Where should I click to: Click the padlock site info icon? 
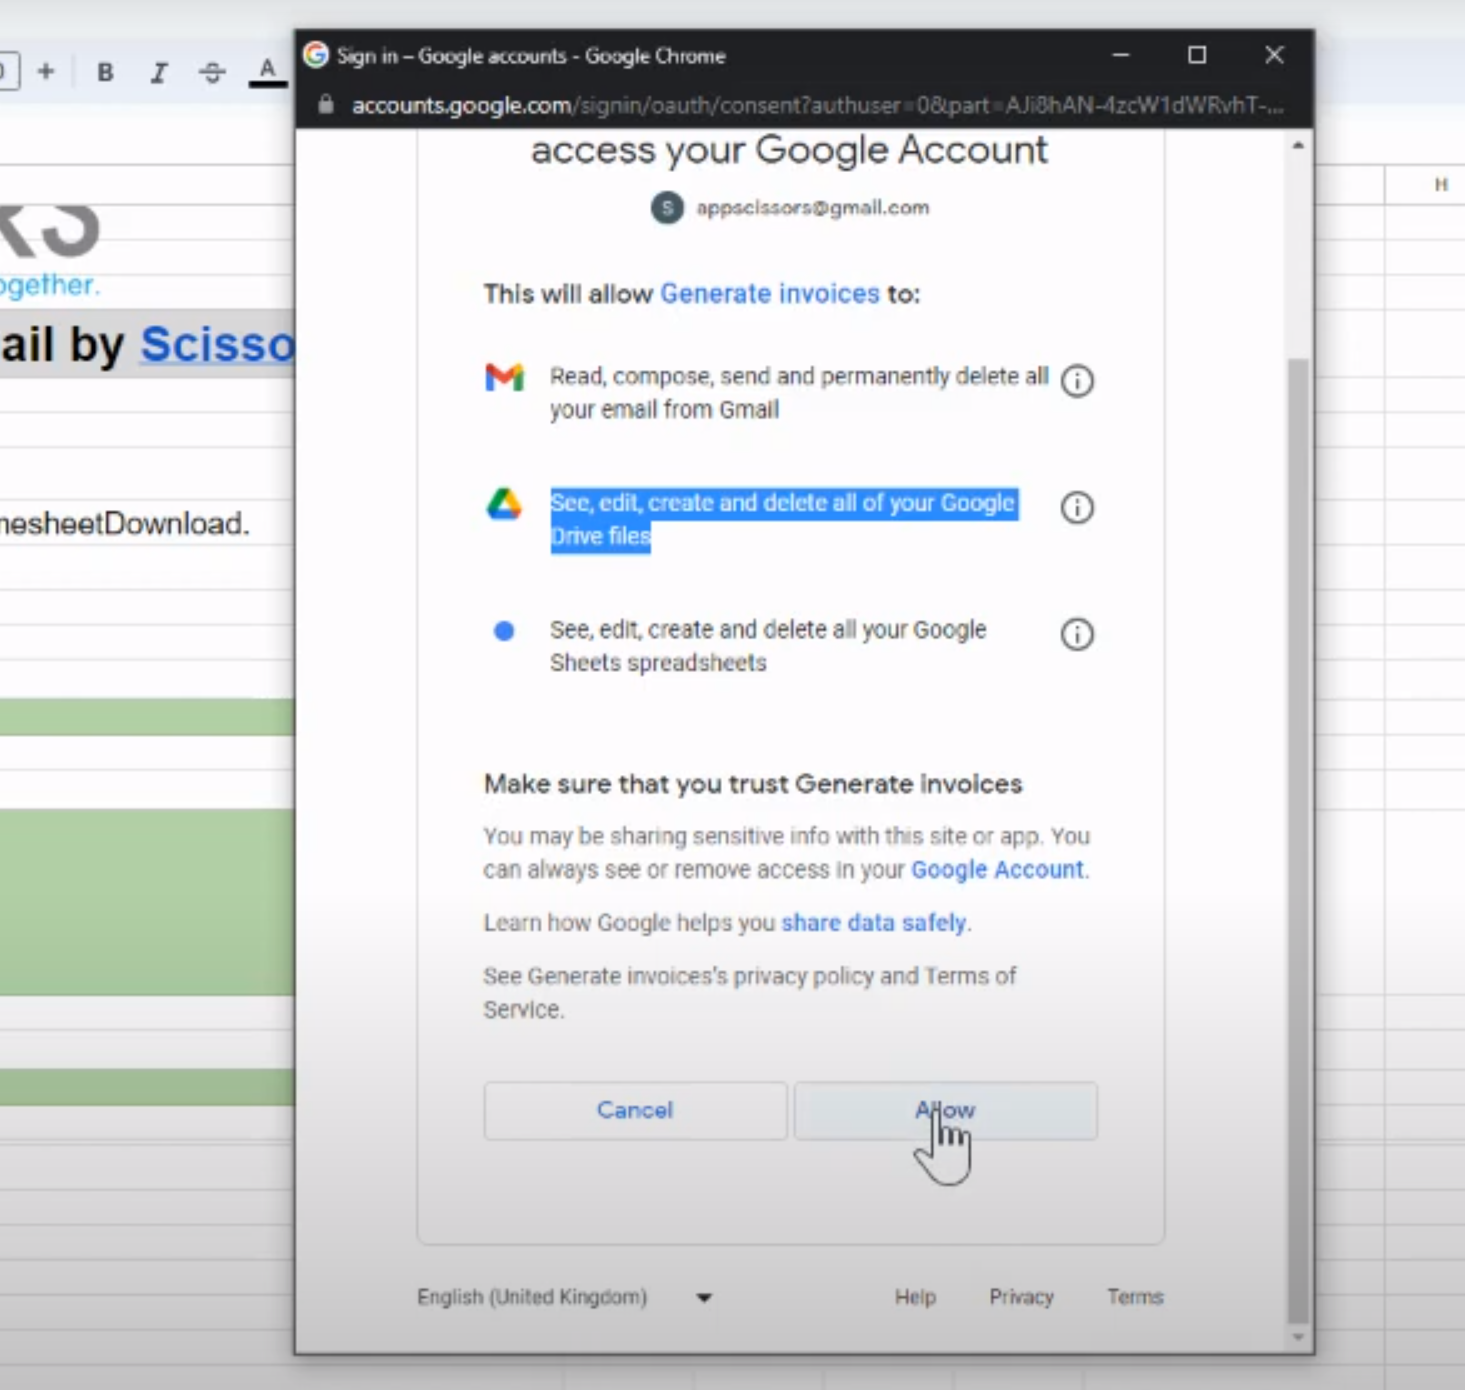pyautogui.click(x=325, y=105)
